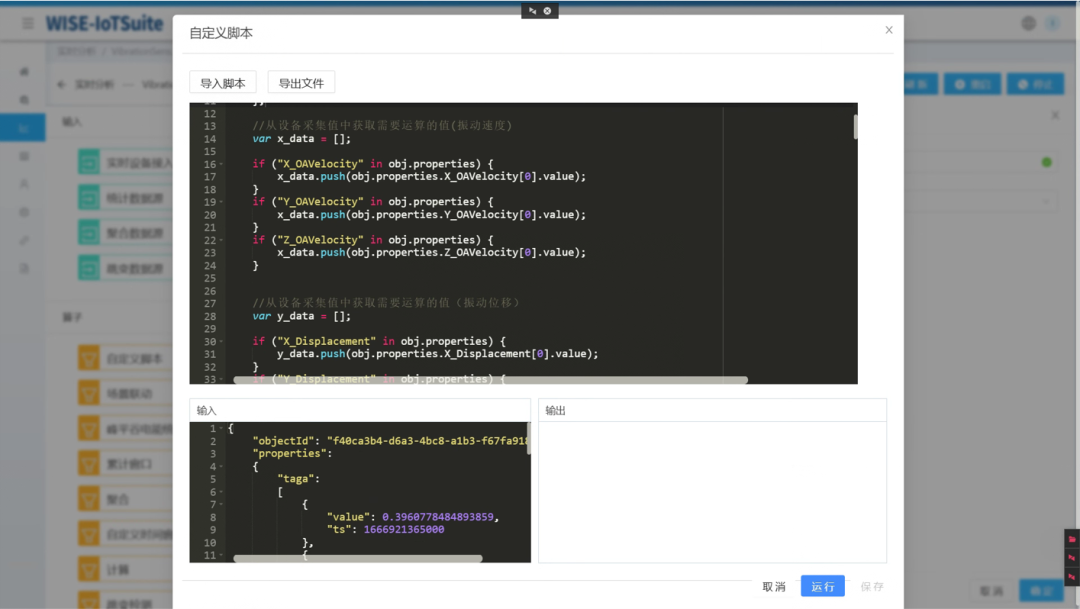
Task: Click the script editor horizontal scrollbar
Action: pos(490,380)
